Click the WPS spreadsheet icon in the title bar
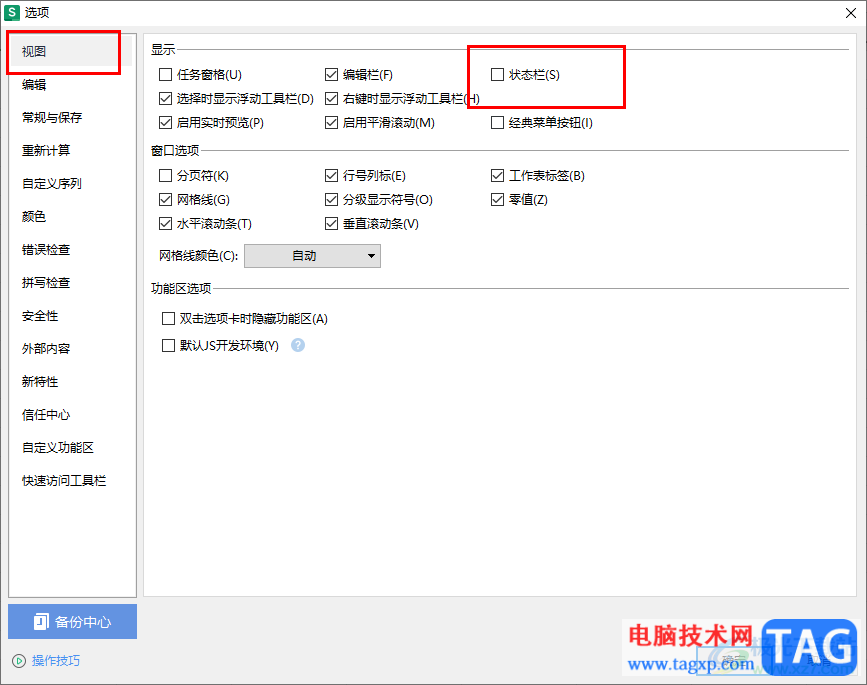This screenshot has width=867, height=685. (12, 12)
